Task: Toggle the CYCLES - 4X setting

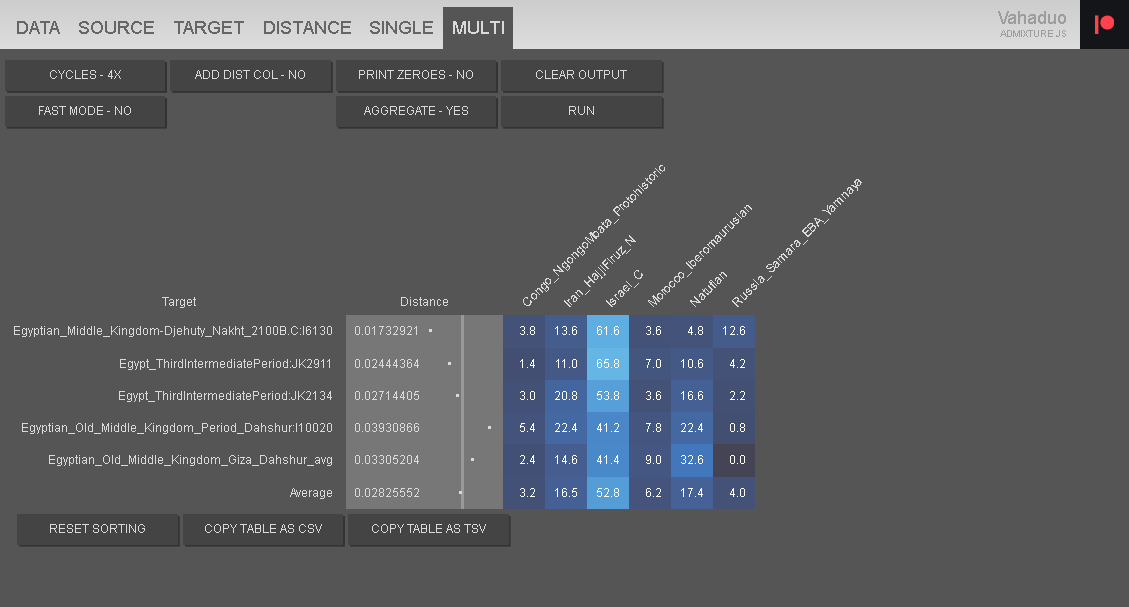Action: [x=85, y=75]
